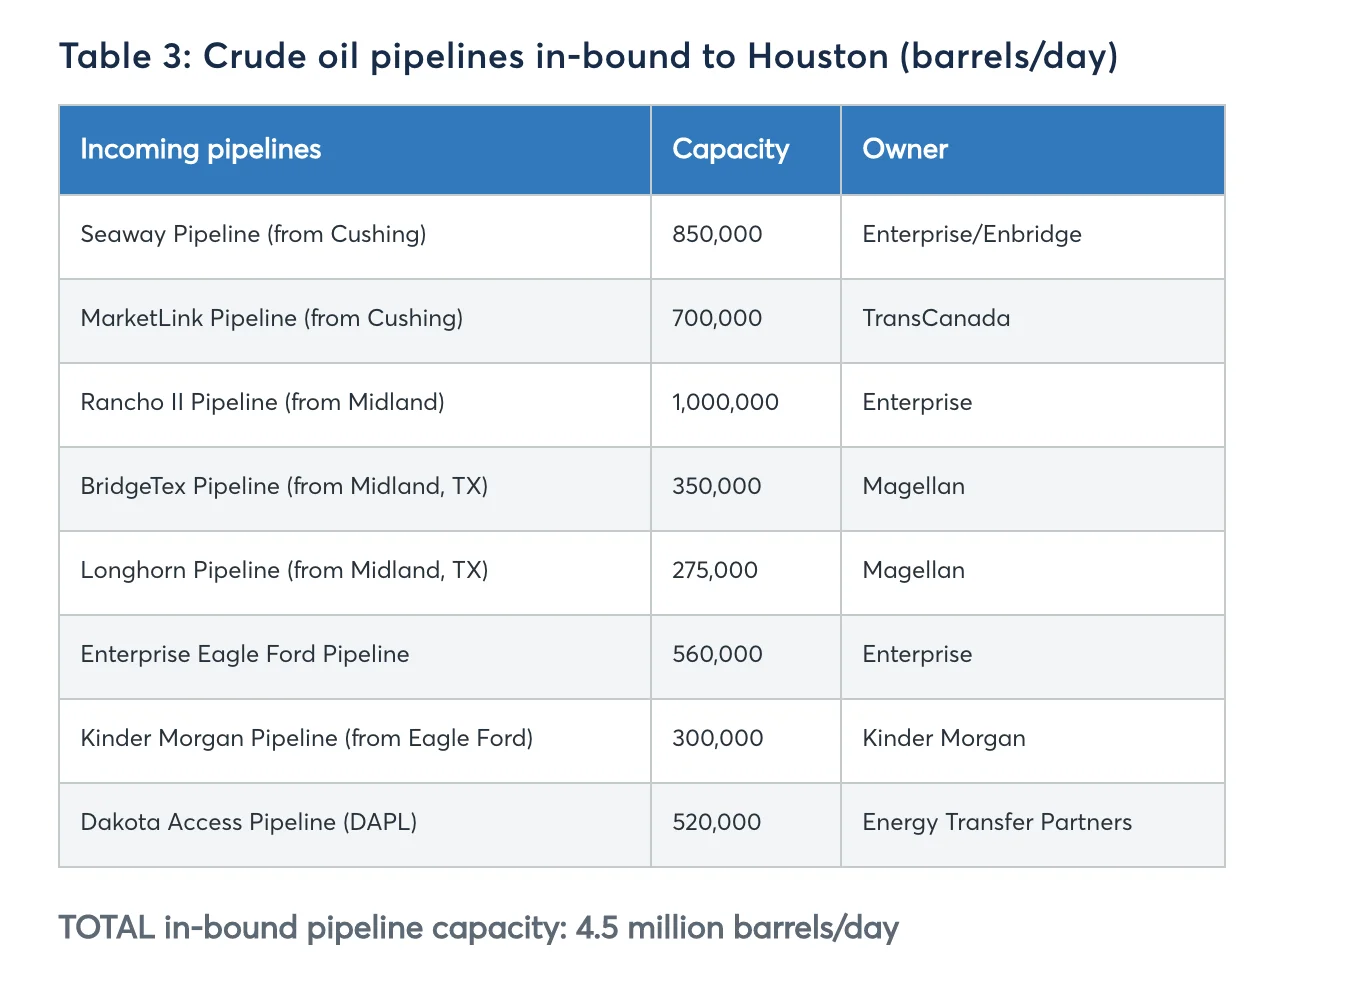Select the 560,000 capacity value
This screenshot has height=992, width=1360.
[x=717, y=655]
